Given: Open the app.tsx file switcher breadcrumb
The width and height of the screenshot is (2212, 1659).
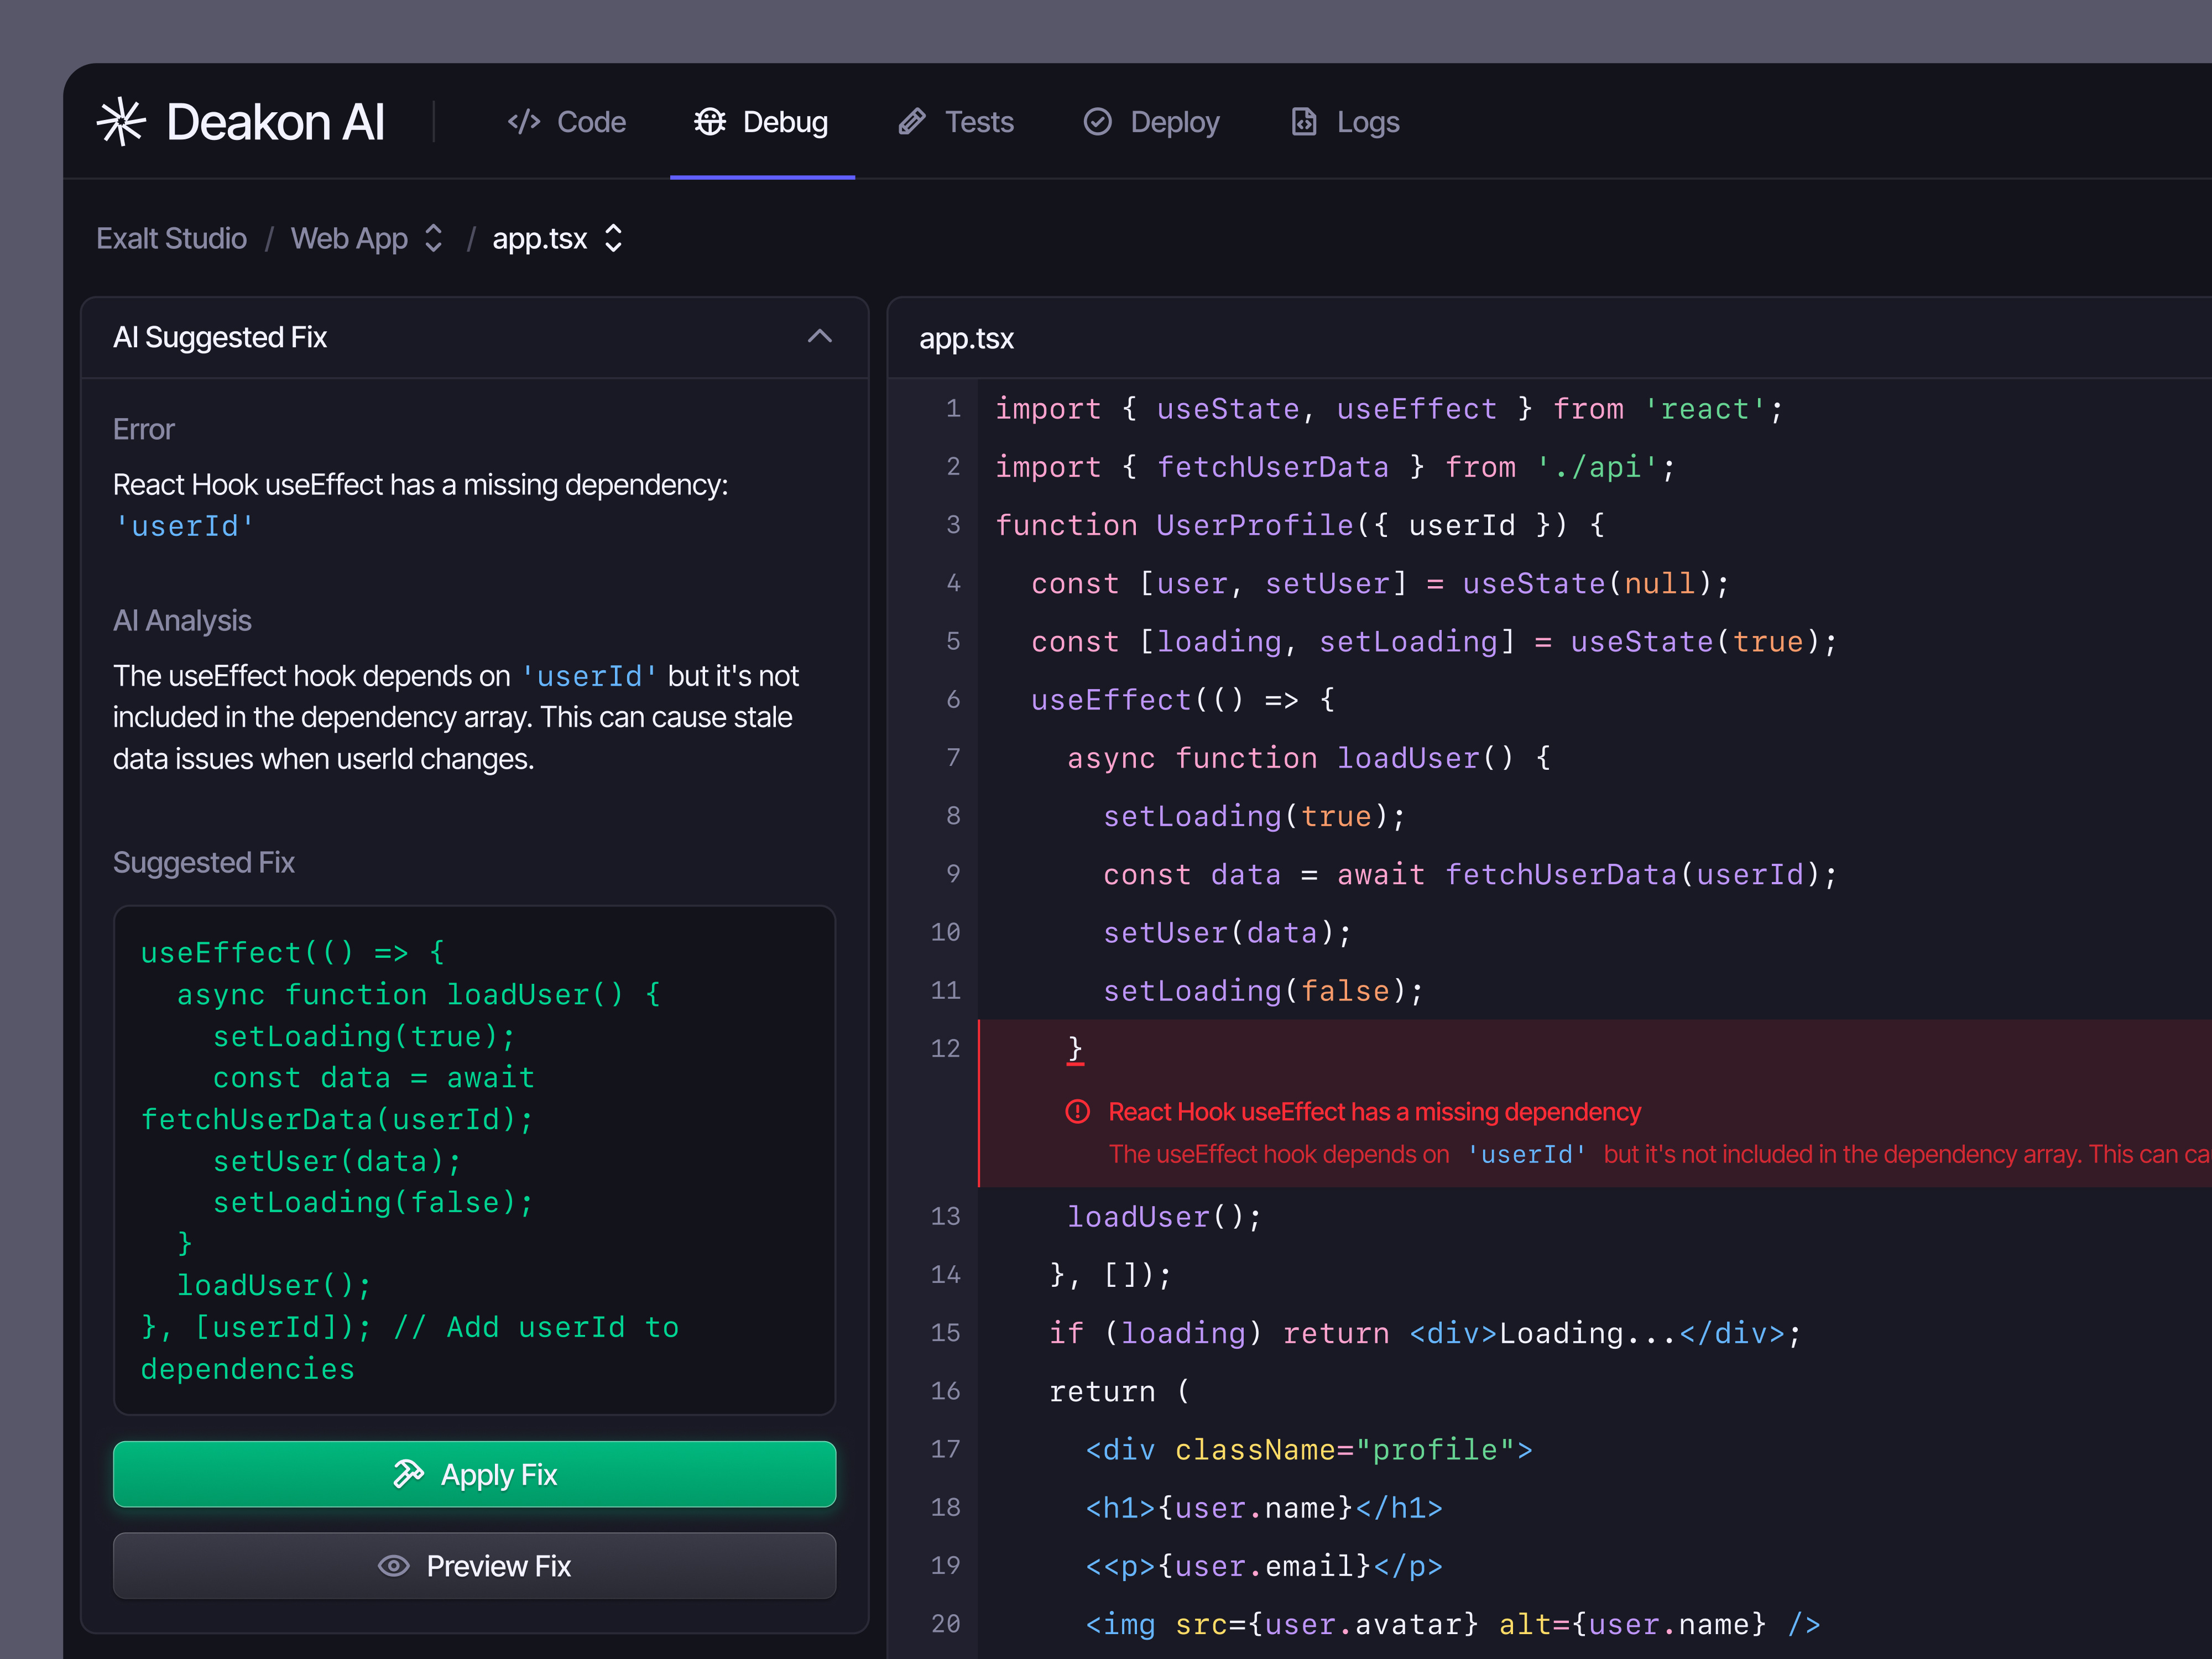Looking at the screenshot, I should [x=557, y=238].
